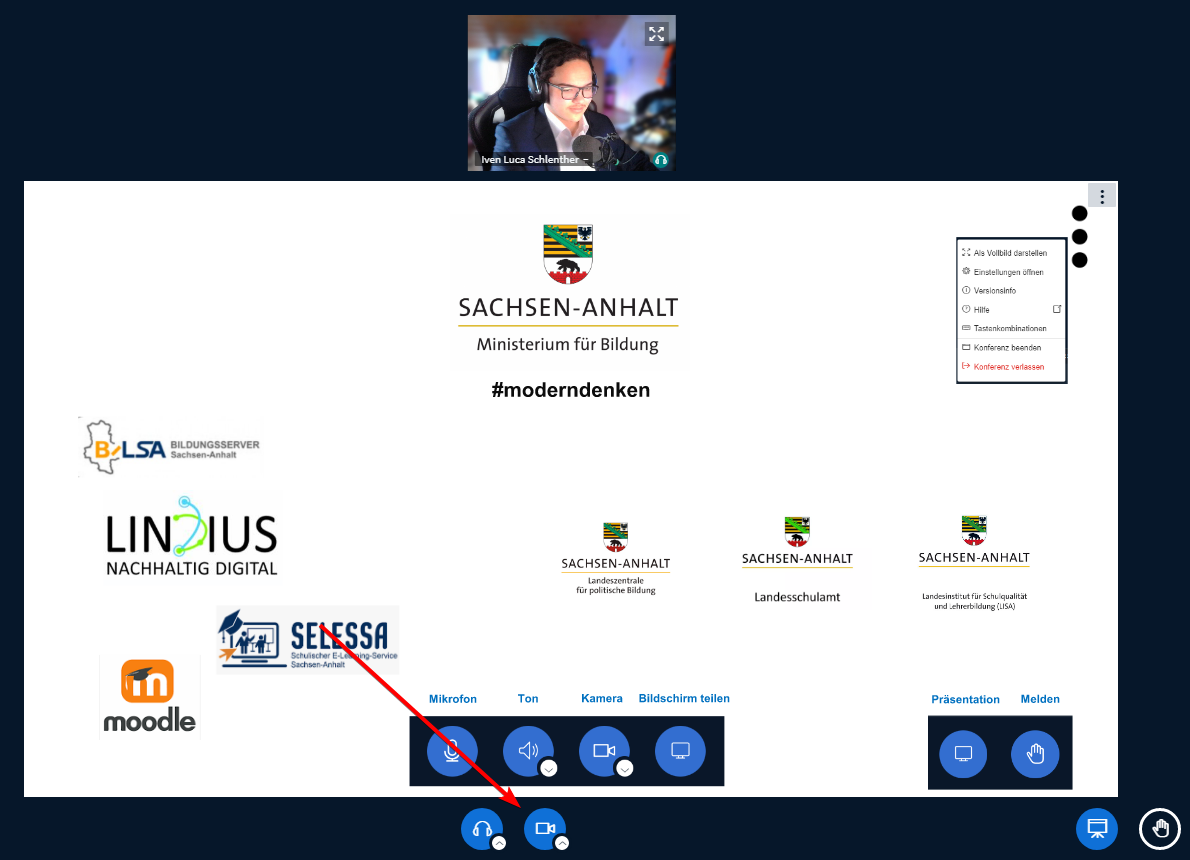
Task: Click the monitor icon under Bildschirm teilen
Action: click(680, 751)
